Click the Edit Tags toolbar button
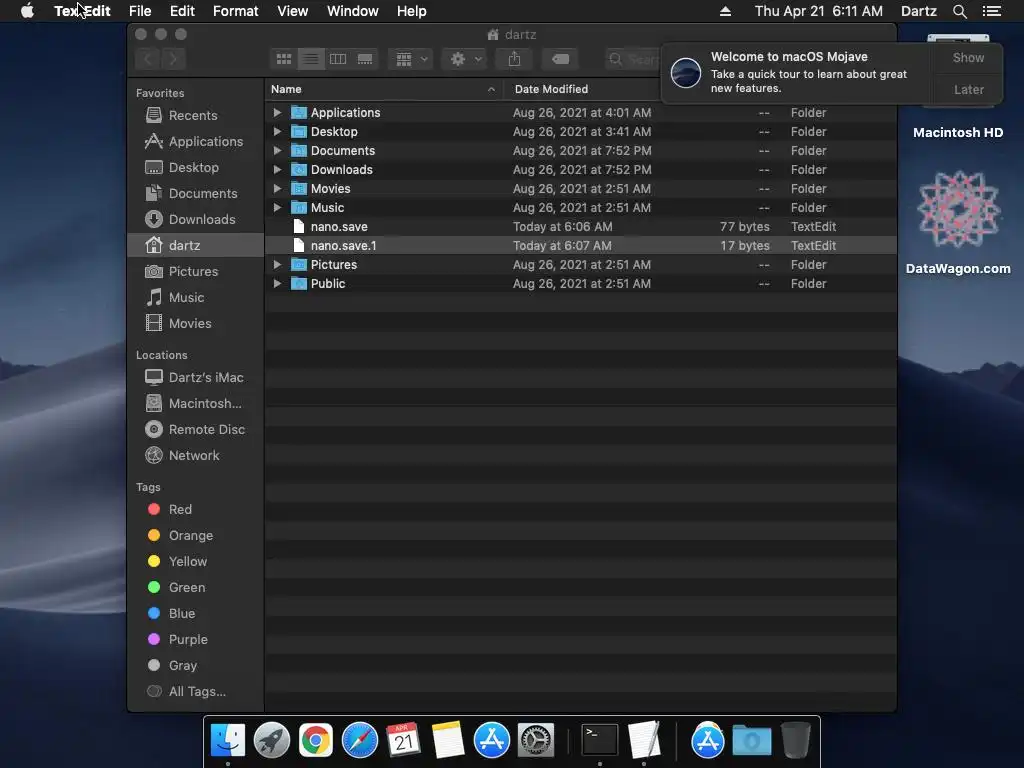 (560, 59)
